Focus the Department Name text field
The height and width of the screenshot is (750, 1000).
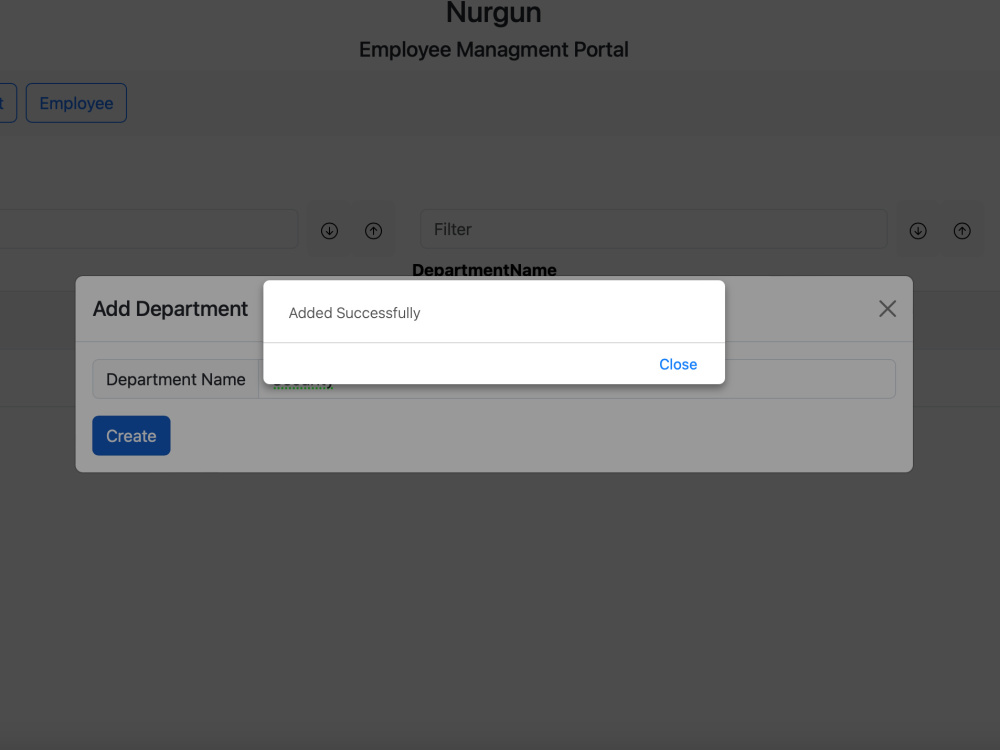point(577,379)
